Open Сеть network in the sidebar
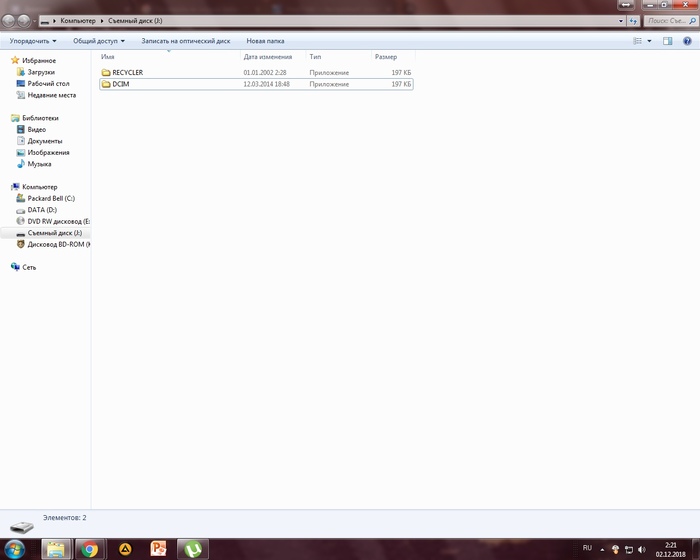Screen dimensions: 700x560 (x=29, y=267)
